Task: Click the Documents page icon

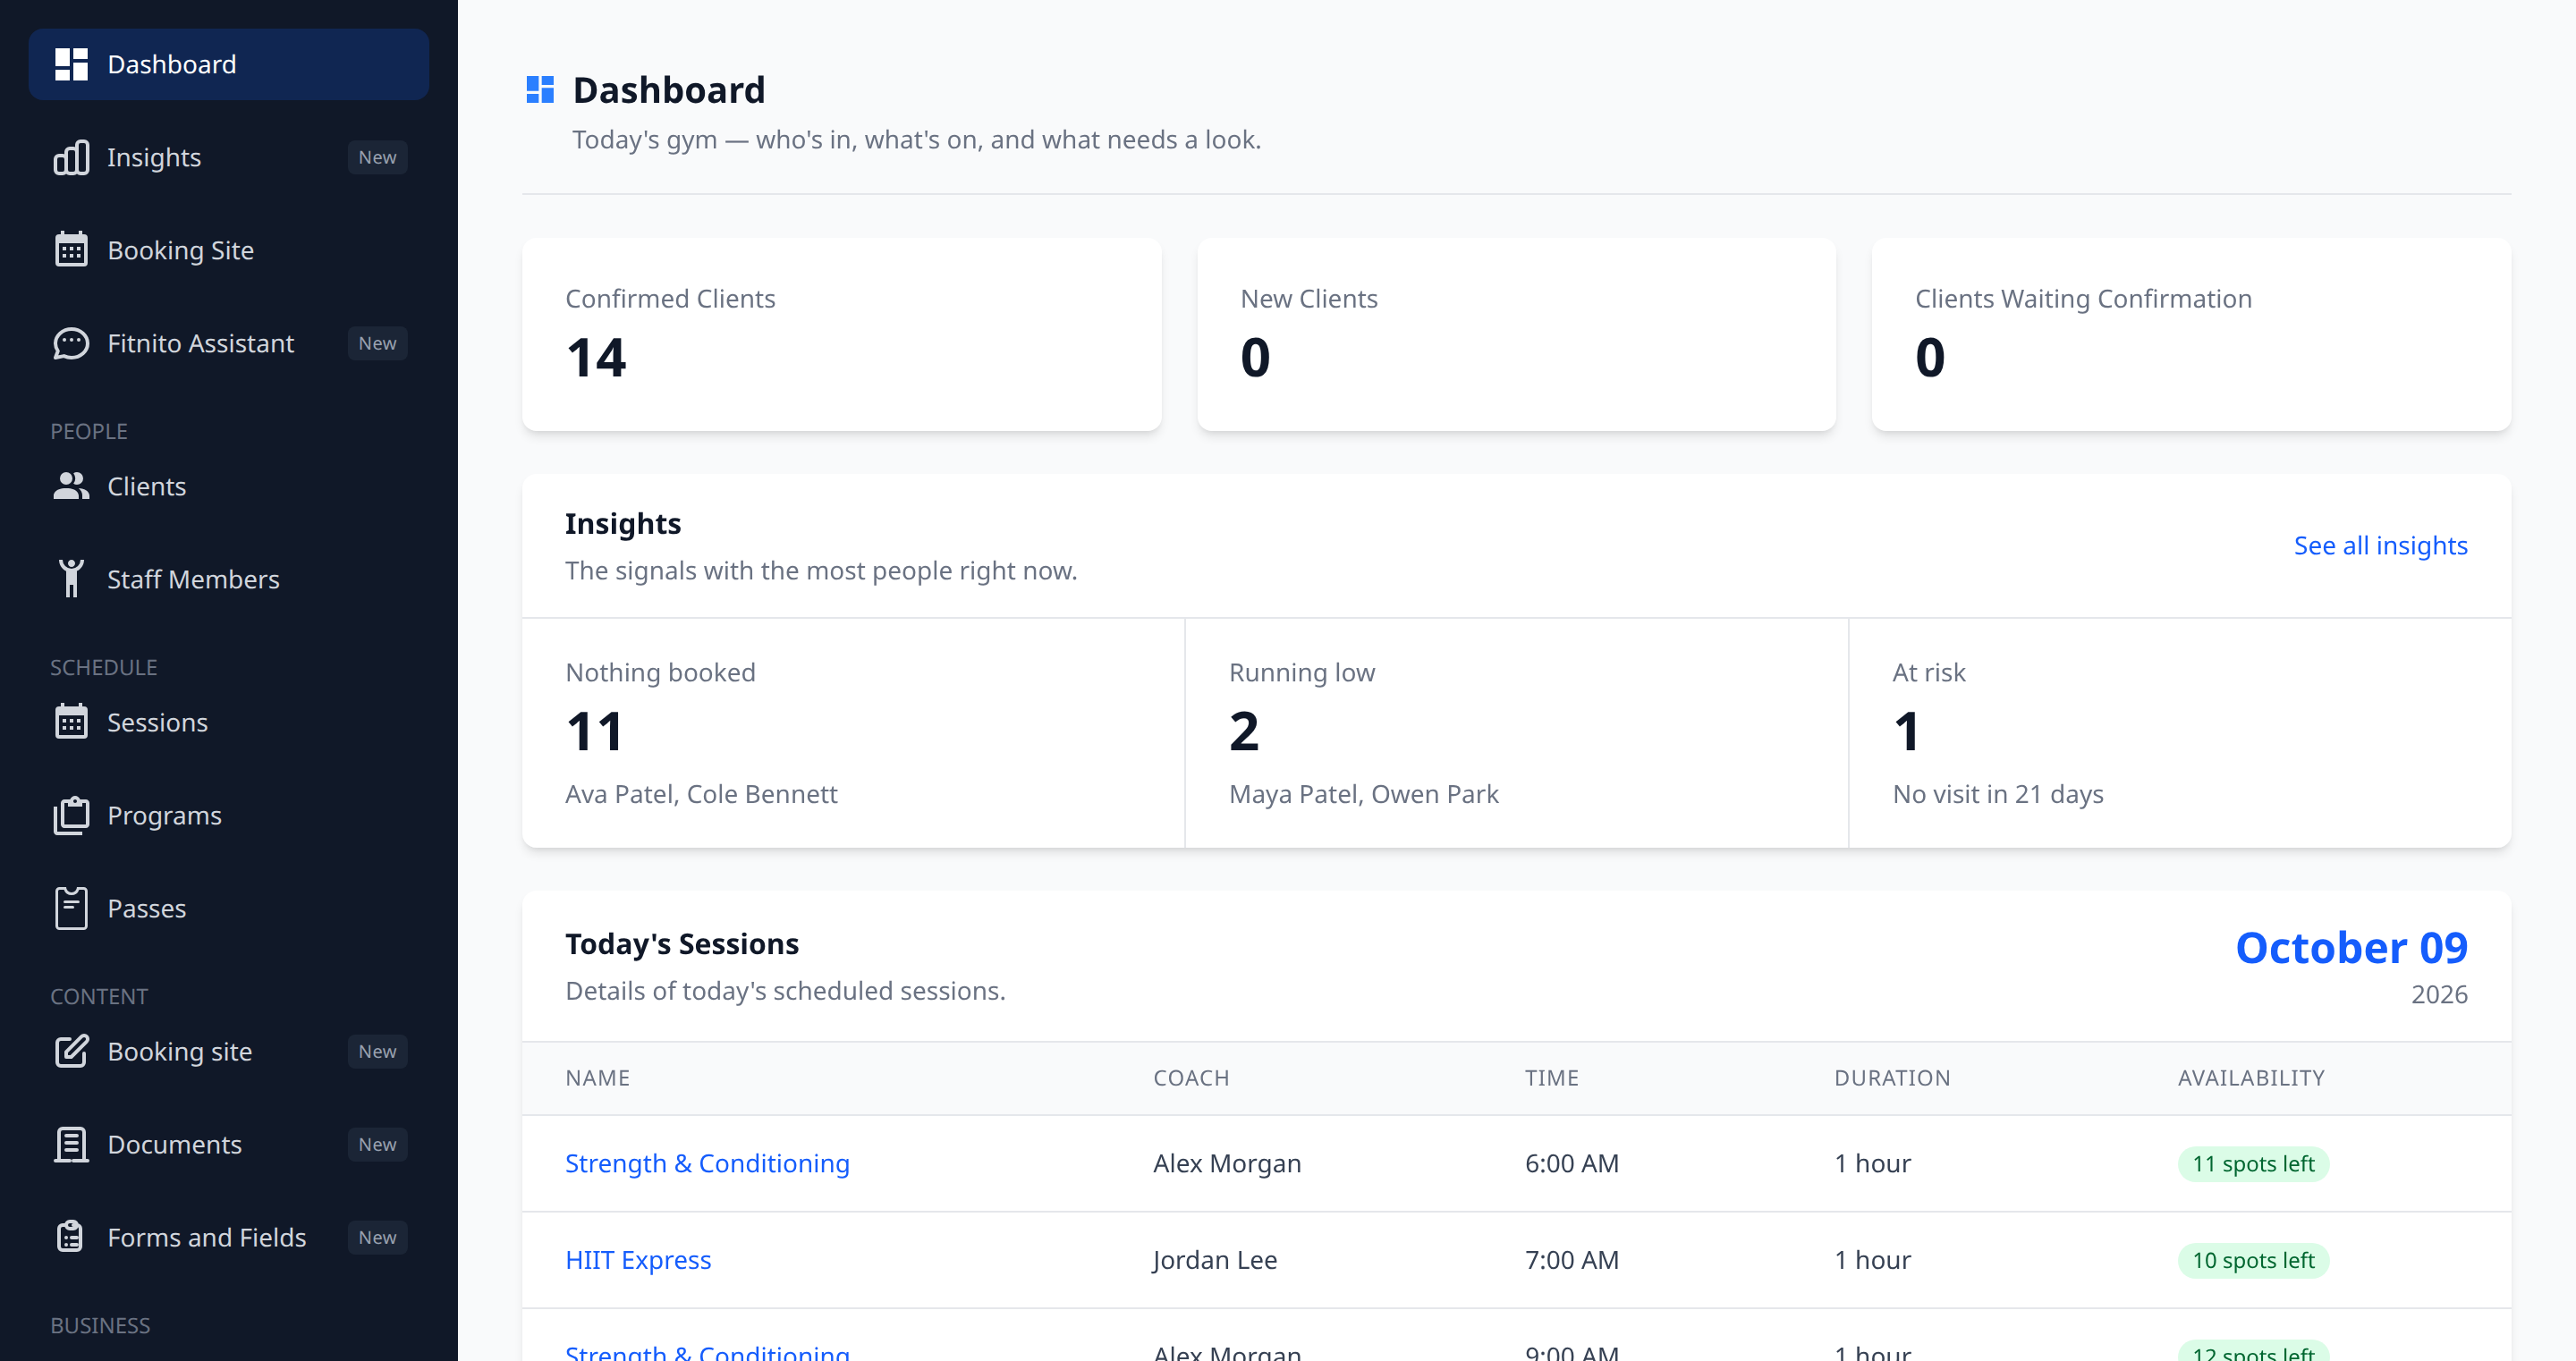Action: 71,1144
